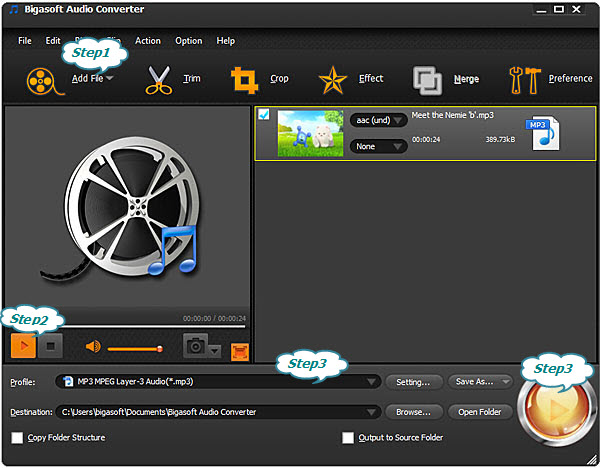Open the Preference tools icon

click(525, 80)
